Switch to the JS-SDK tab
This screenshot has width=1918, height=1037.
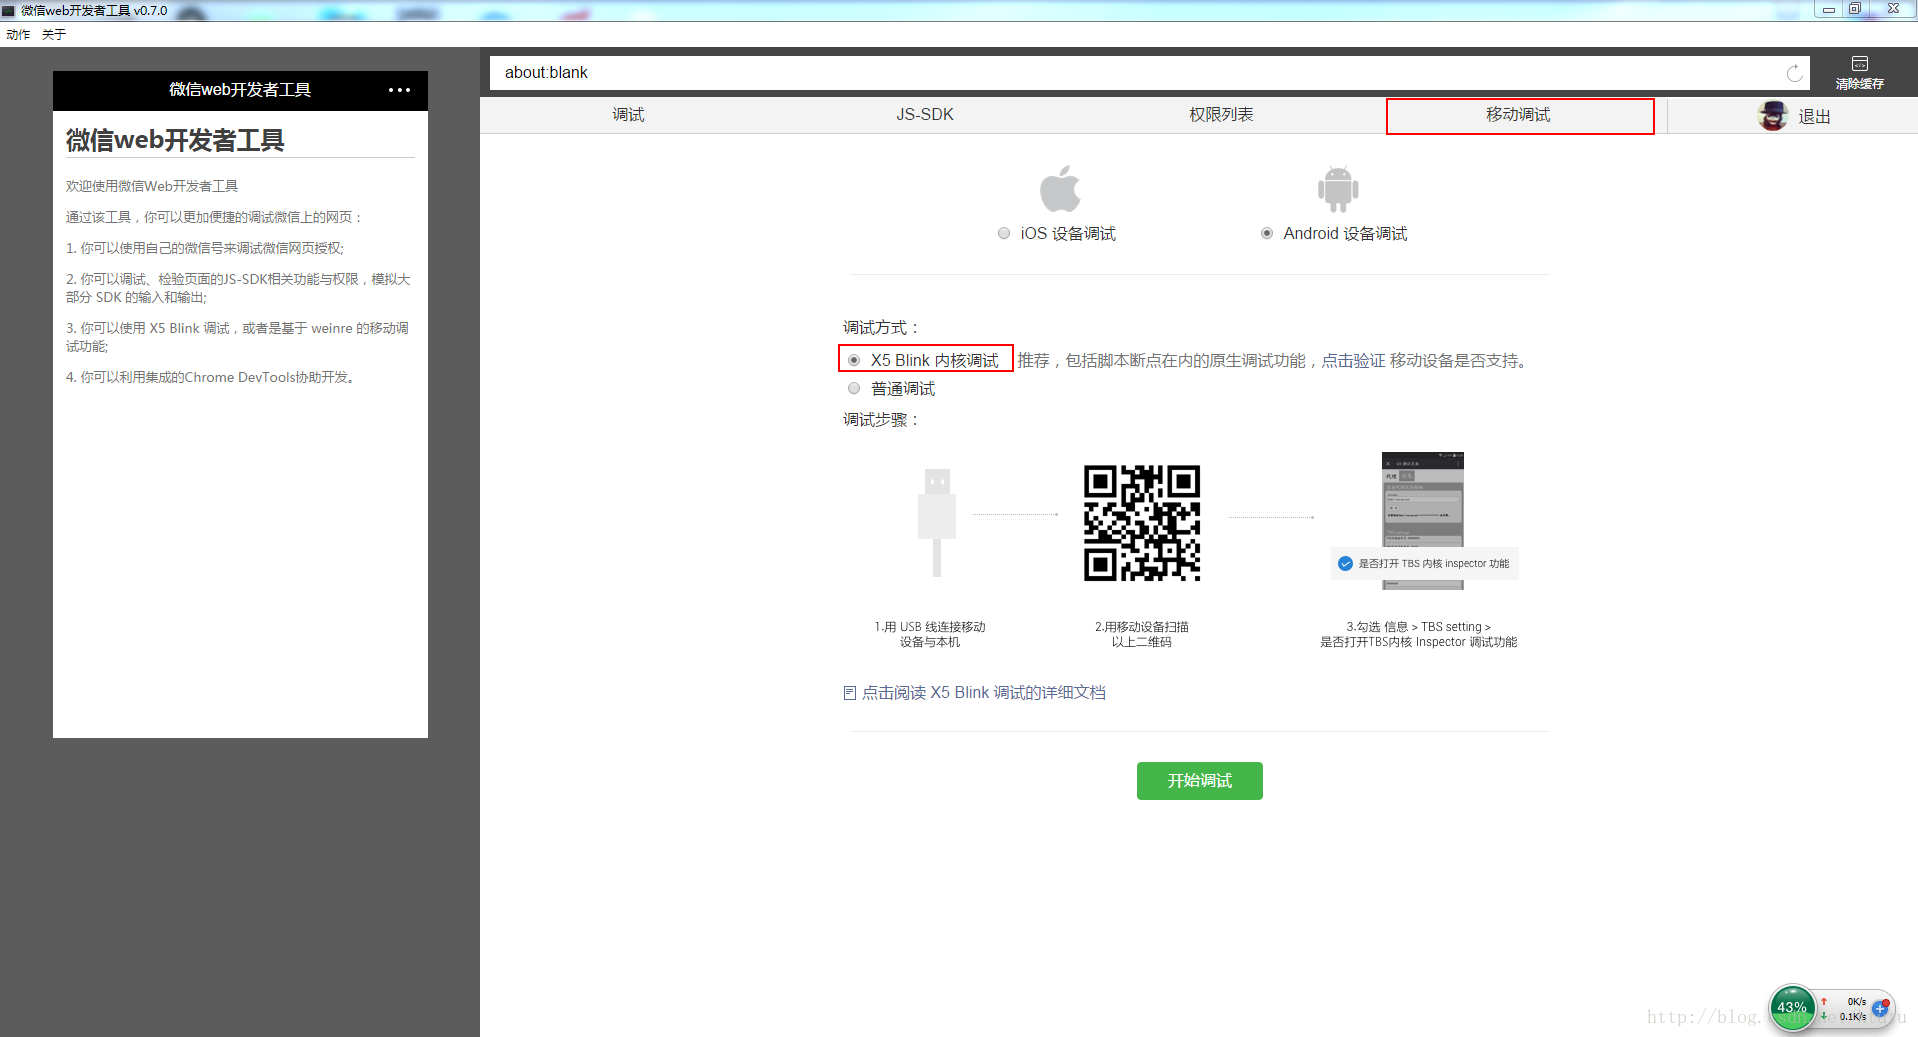click(x=925, y=115)
